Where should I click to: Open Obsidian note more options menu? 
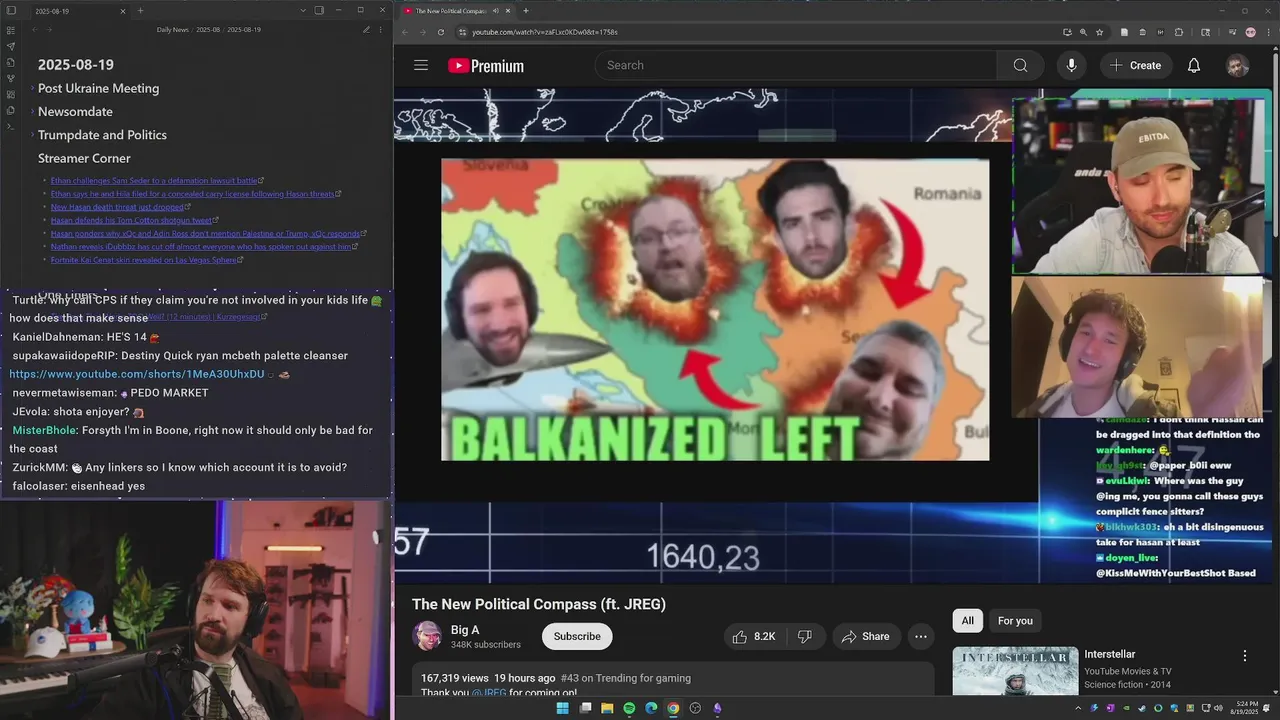tap(380, 30)
